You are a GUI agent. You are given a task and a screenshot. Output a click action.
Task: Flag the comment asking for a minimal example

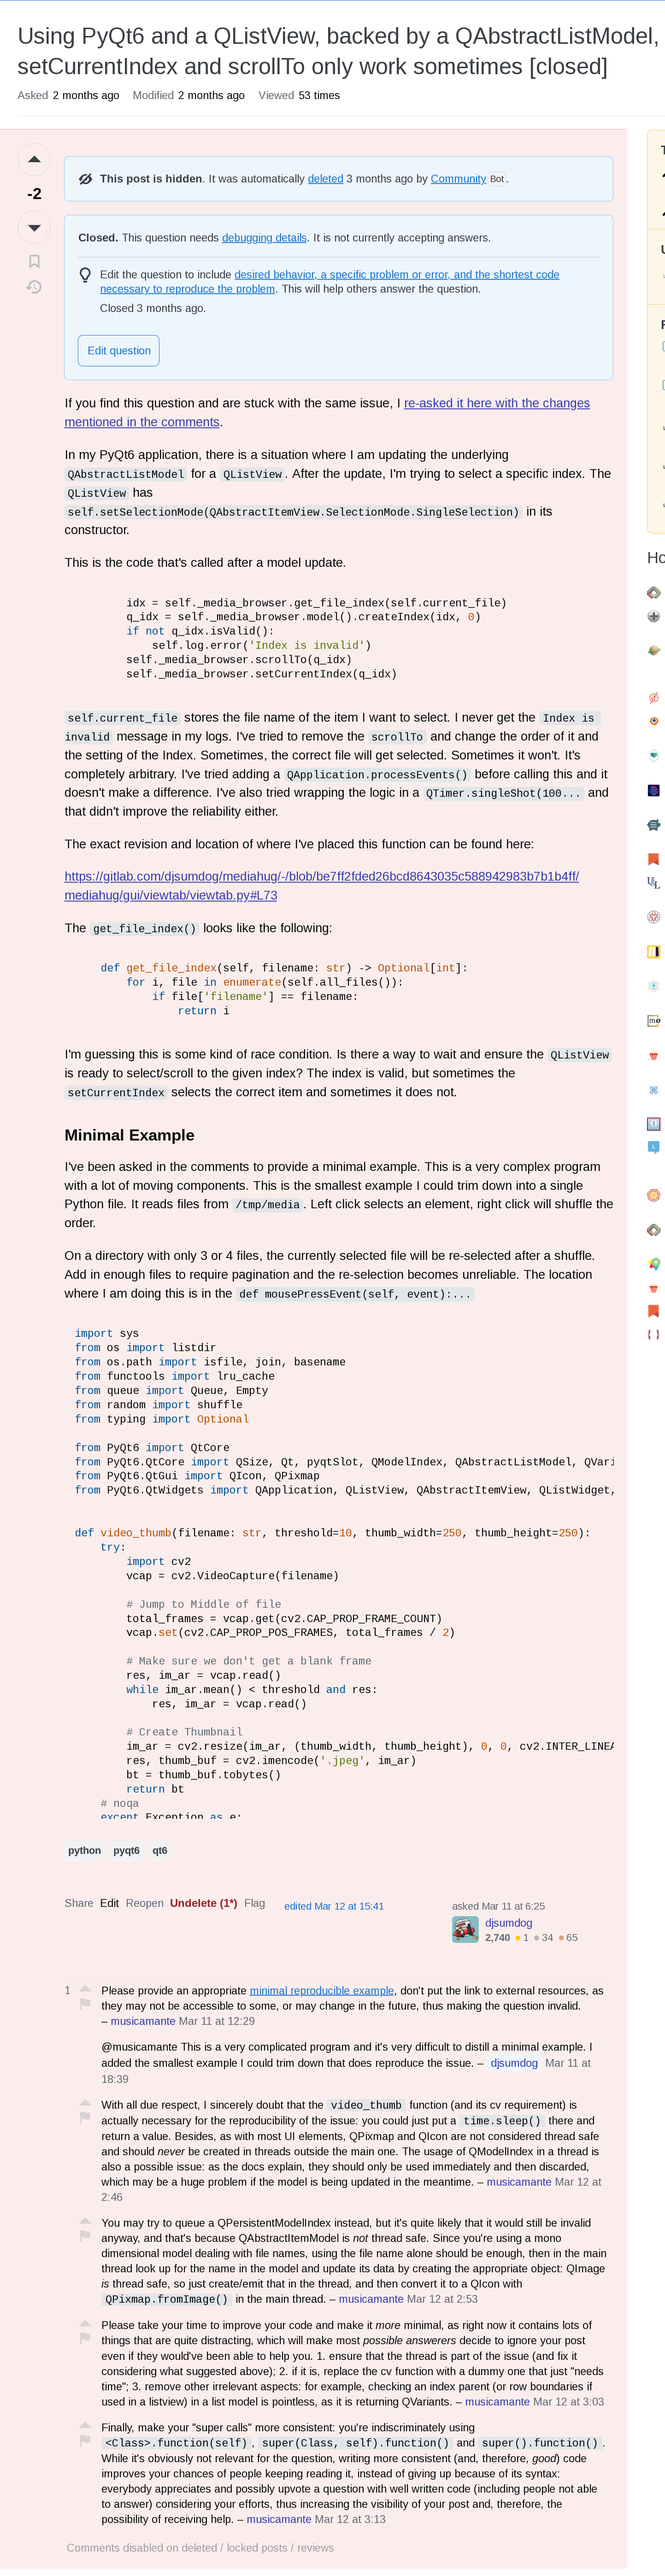click(x=85, y=2004)
